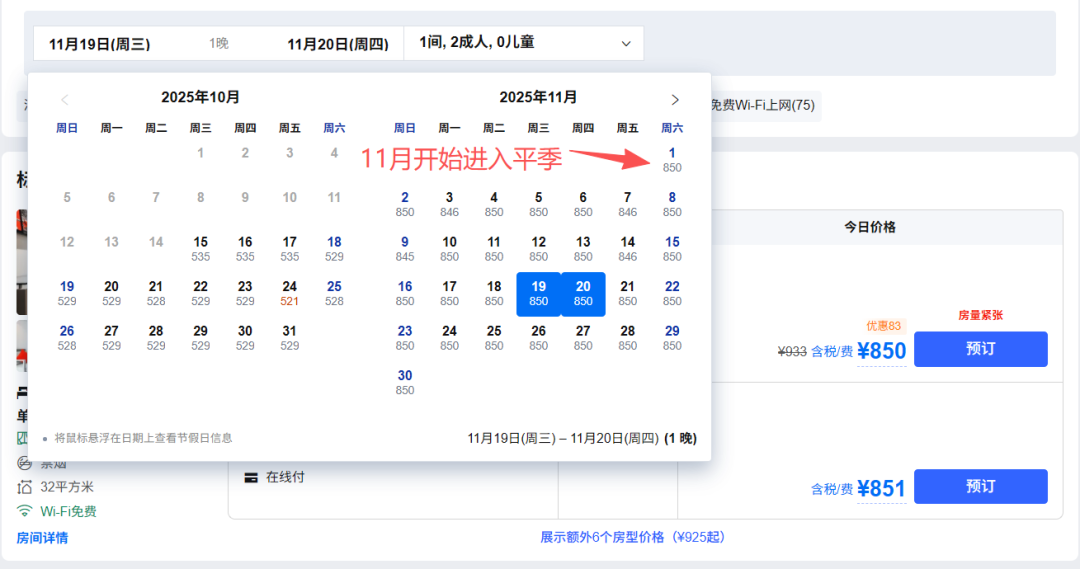Viewport: 1080px width, 569px height.
Task: Click the 32平方米 room size icon
Action: coord(24,487)
